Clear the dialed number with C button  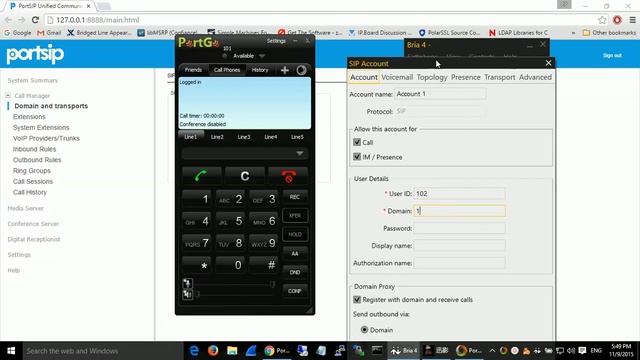tap(245, 176)
